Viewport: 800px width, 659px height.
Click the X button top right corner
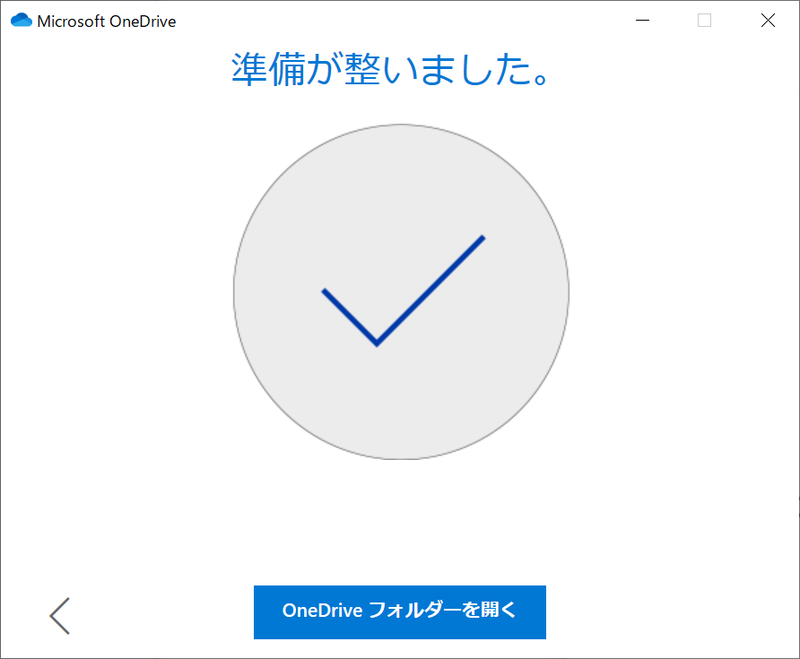click(768, 20)
